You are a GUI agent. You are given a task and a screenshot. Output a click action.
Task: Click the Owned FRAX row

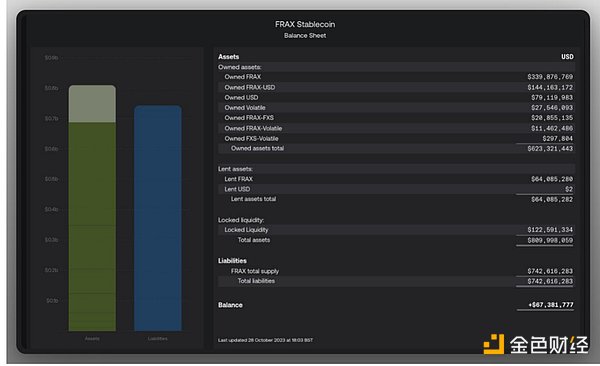(x=396, y=77)
